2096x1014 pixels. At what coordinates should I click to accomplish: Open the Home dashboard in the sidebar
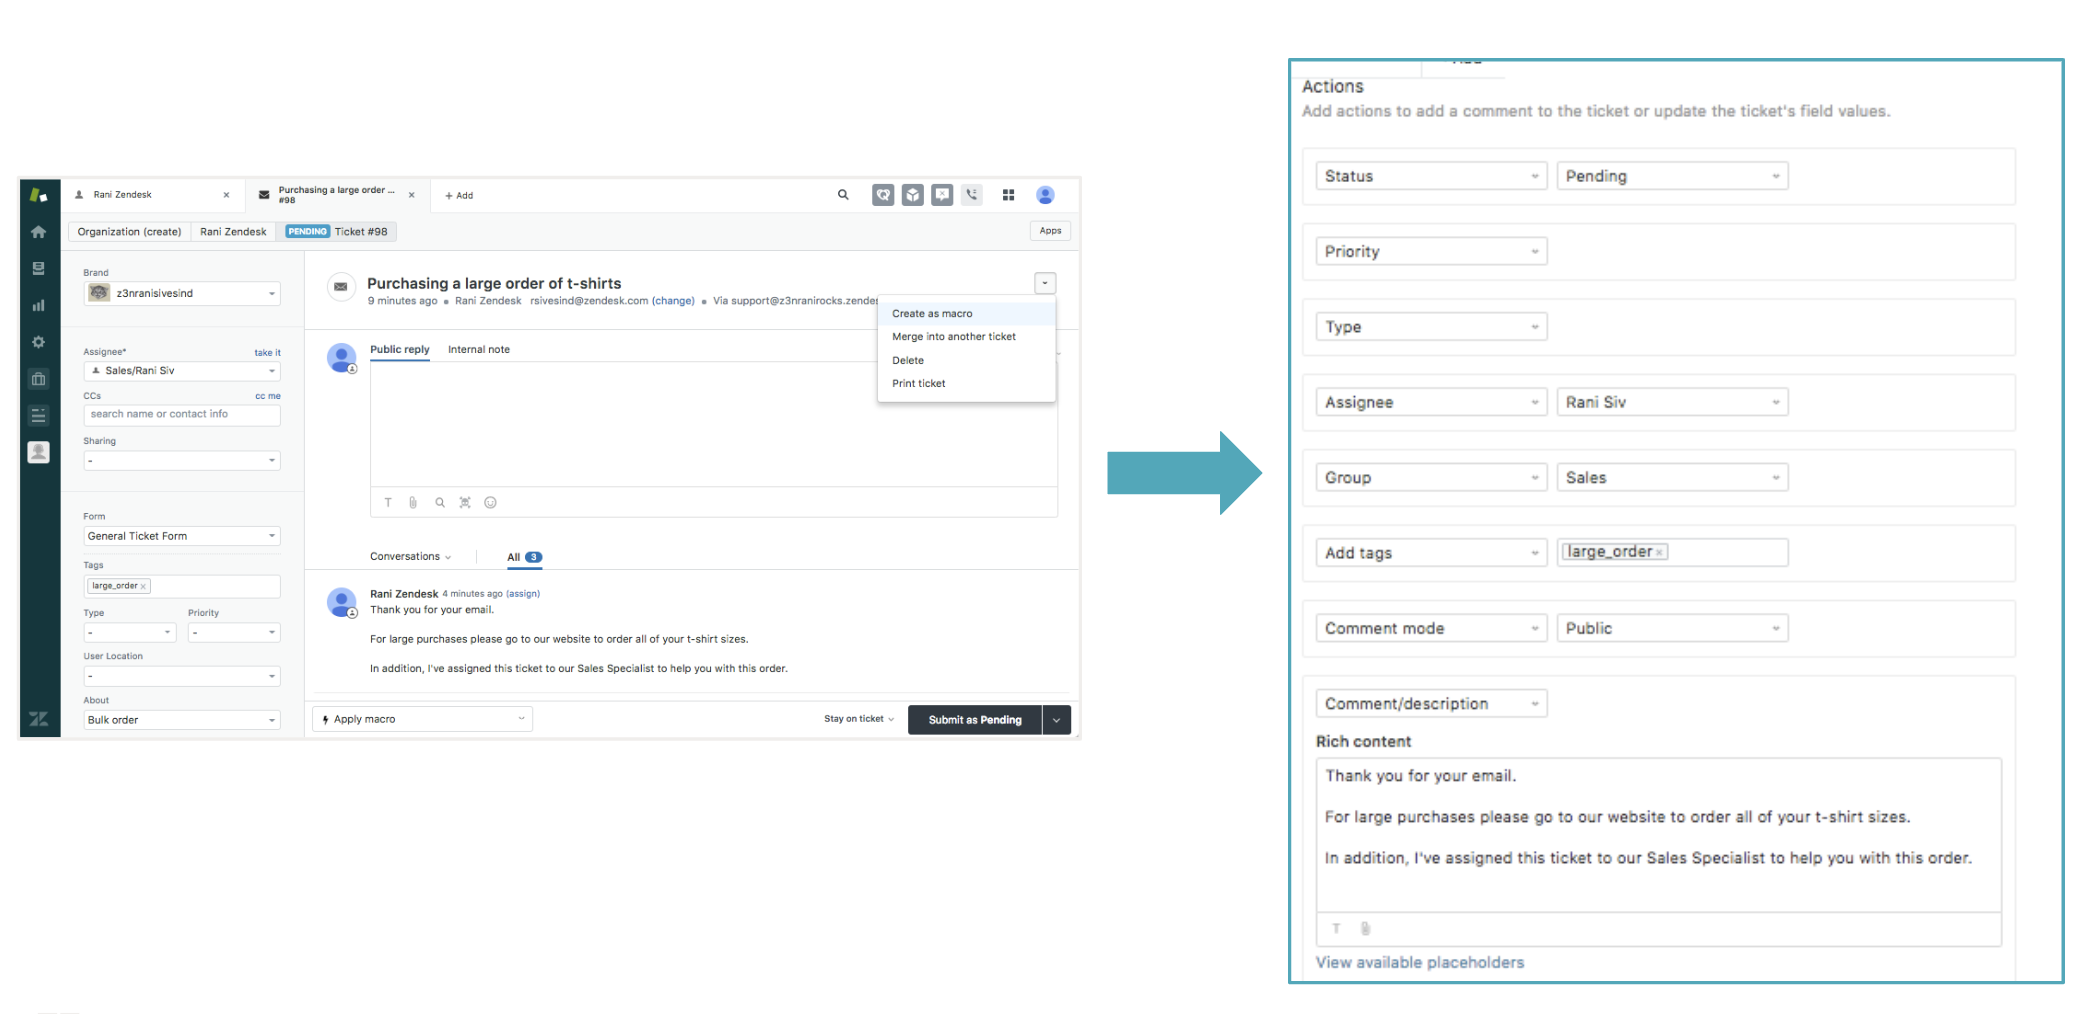coord(38,232)
